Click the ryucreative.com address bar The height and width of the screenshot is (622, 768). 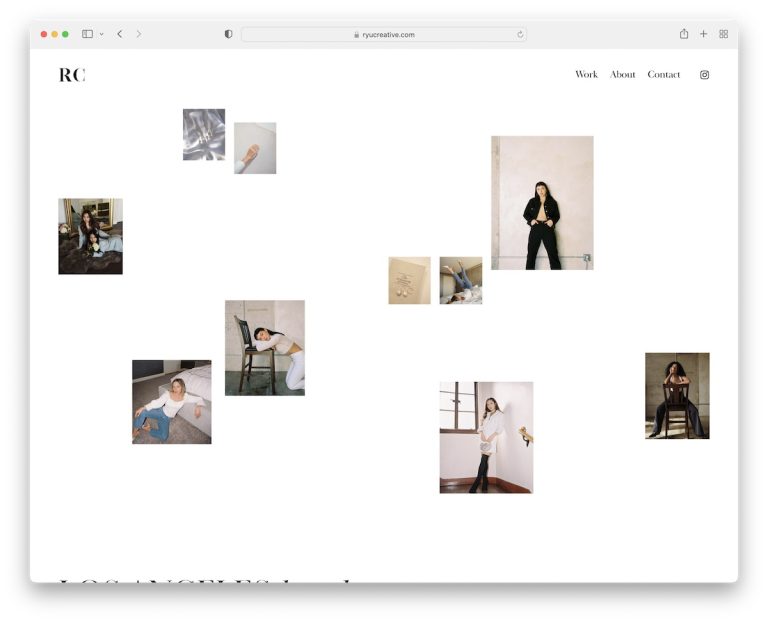click(384, 34)
